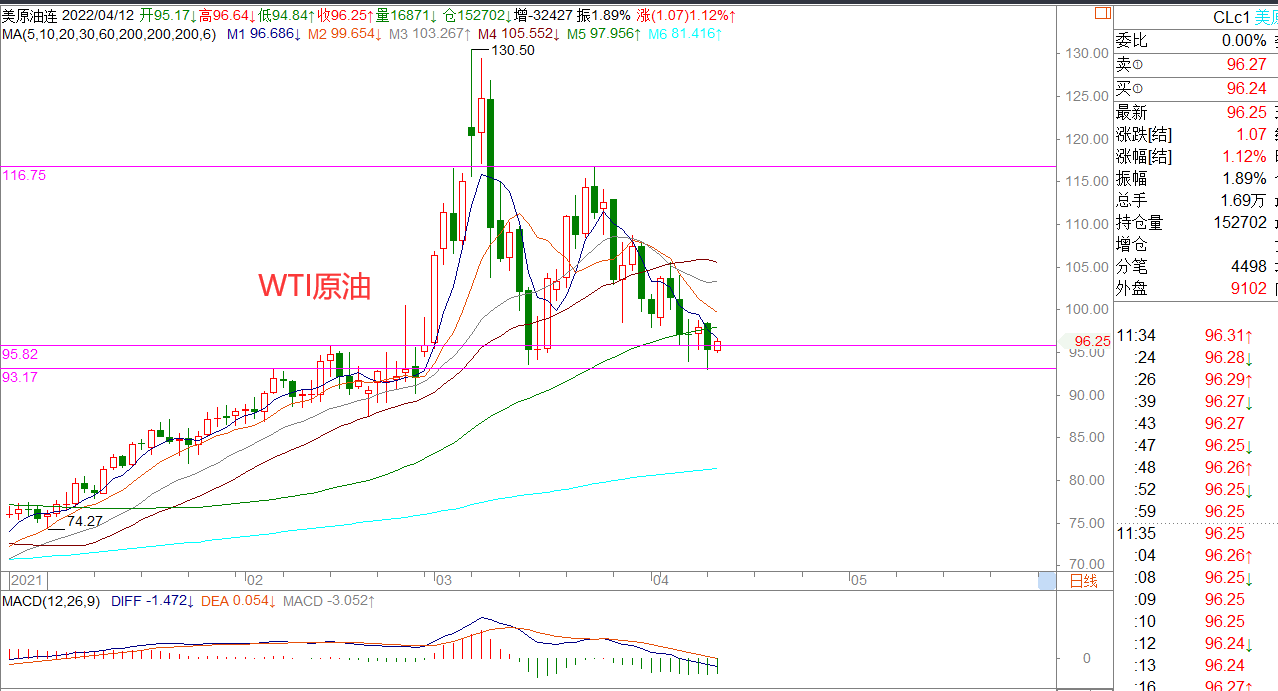
Task: Click the 分笔 value 4498
Action: pos(1248,266)
